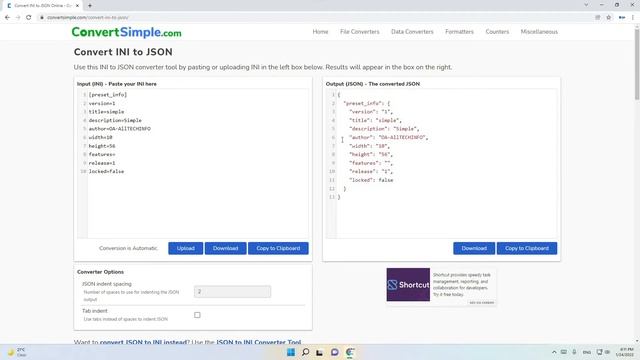Open Chrome three-dot menu
The width and height of the screenshot is (640, 360).
(x=633, y=18)
